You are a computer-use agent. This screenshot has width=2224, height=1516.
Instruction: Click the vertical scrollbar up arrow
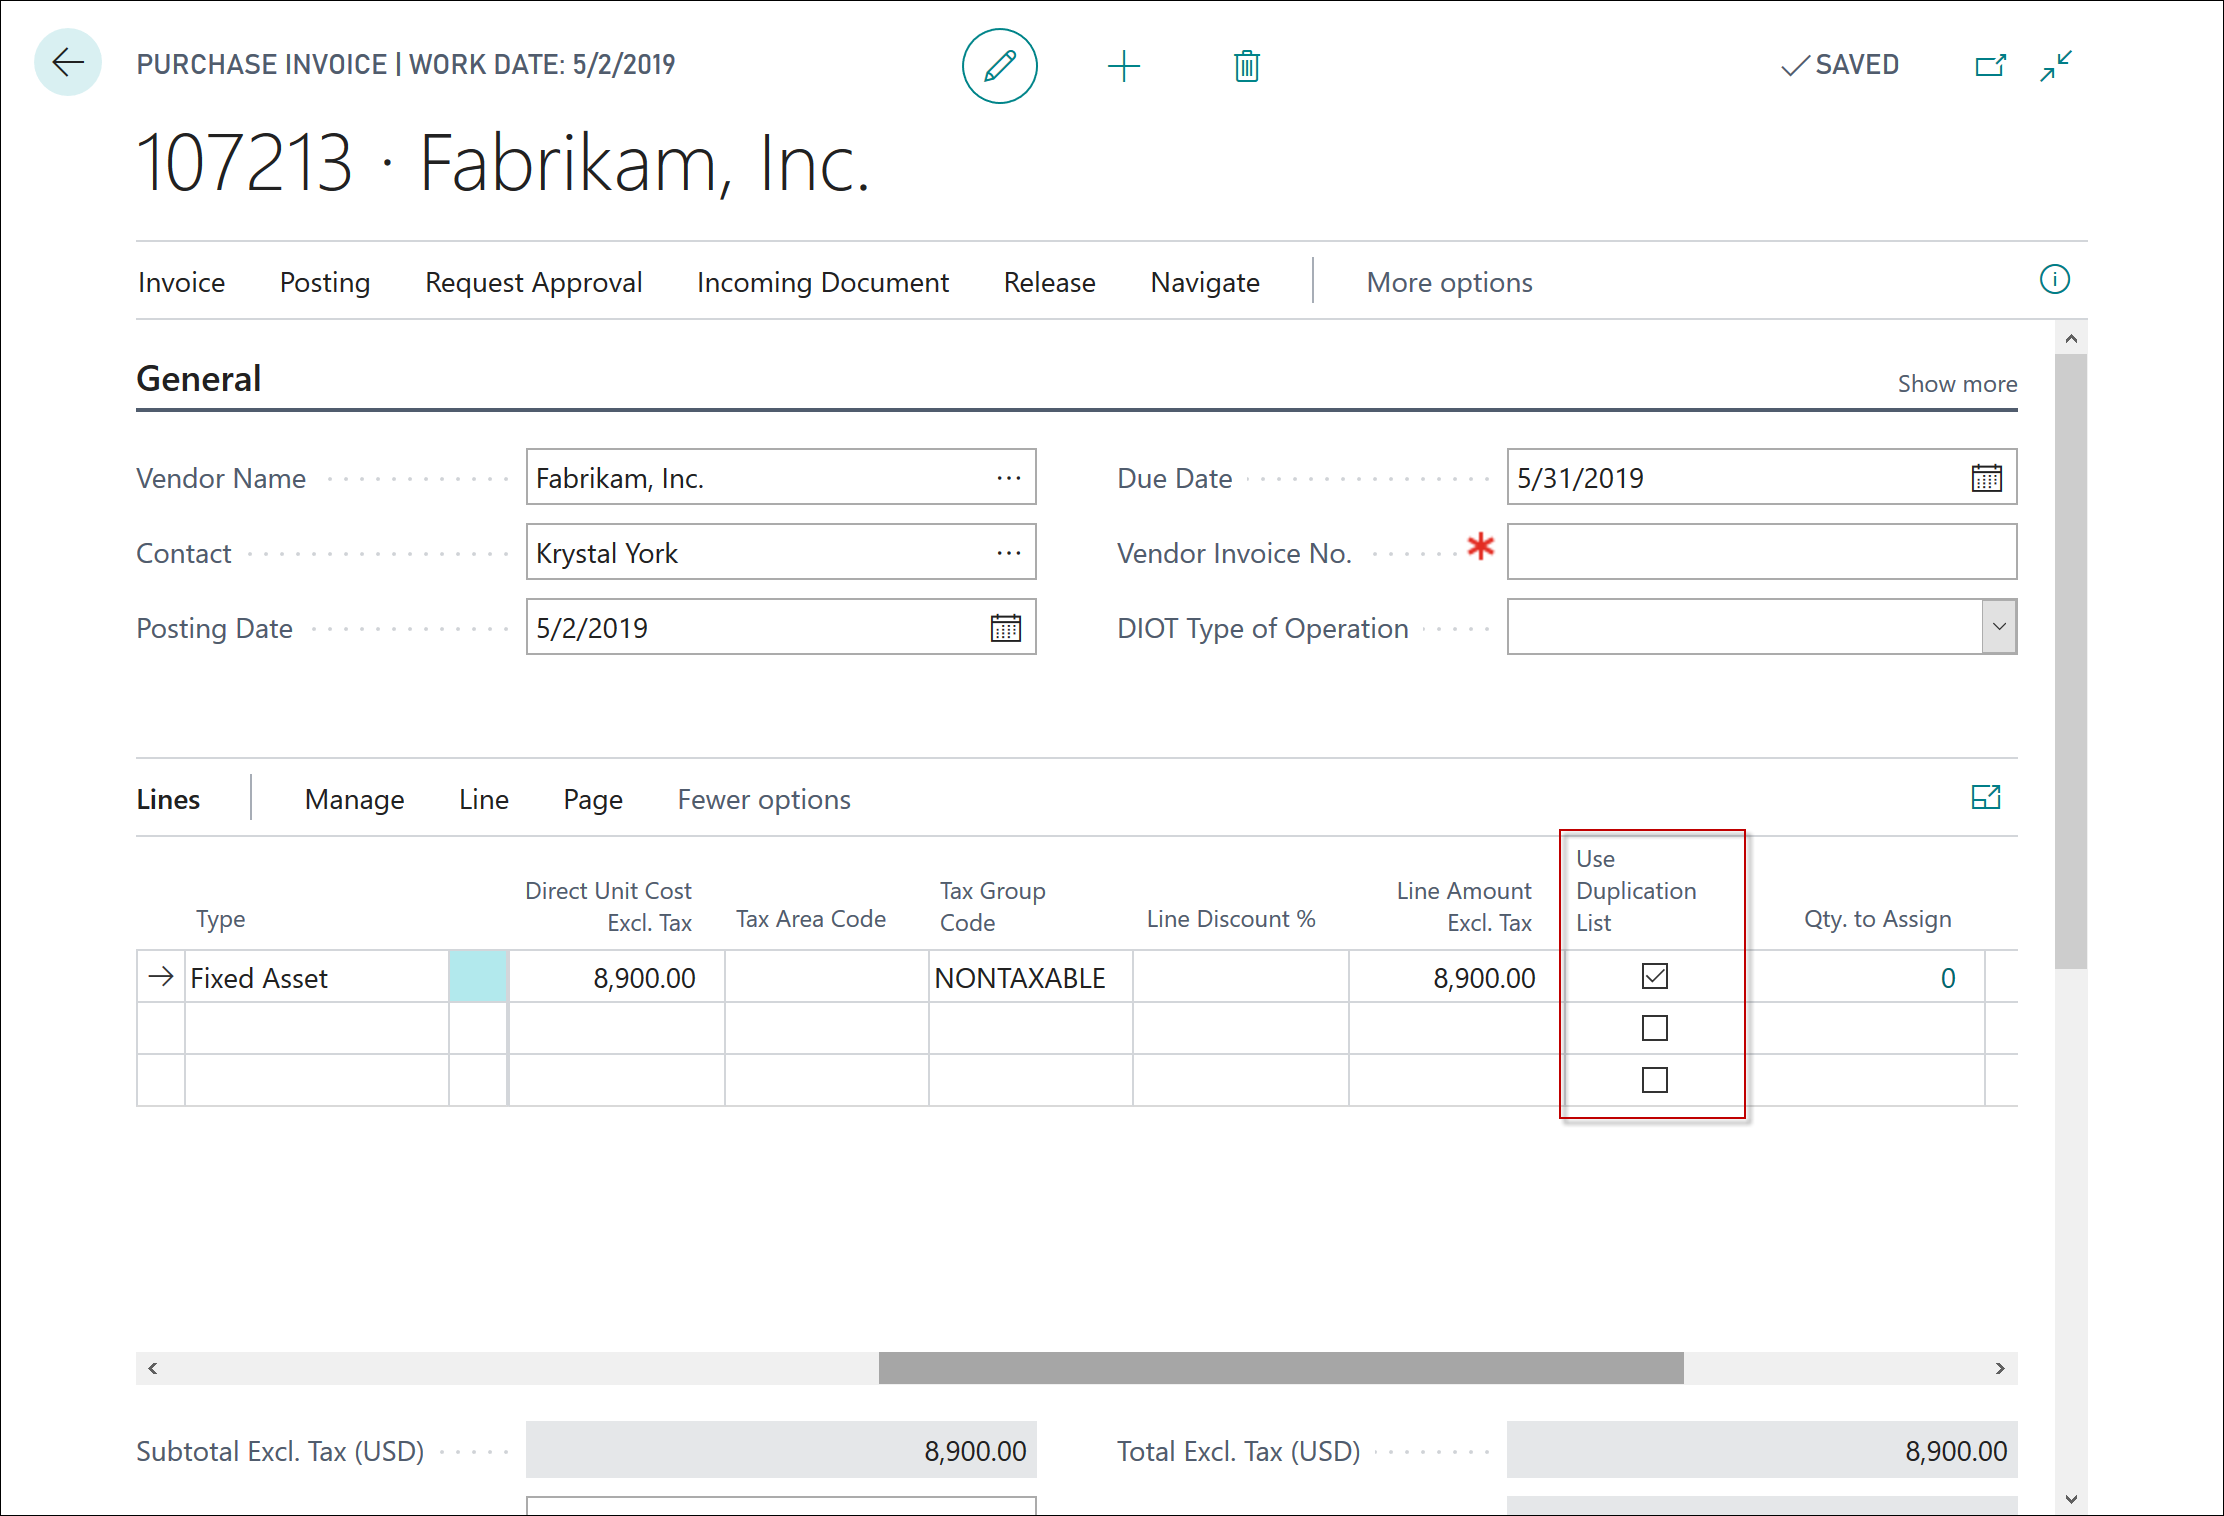2071,339
